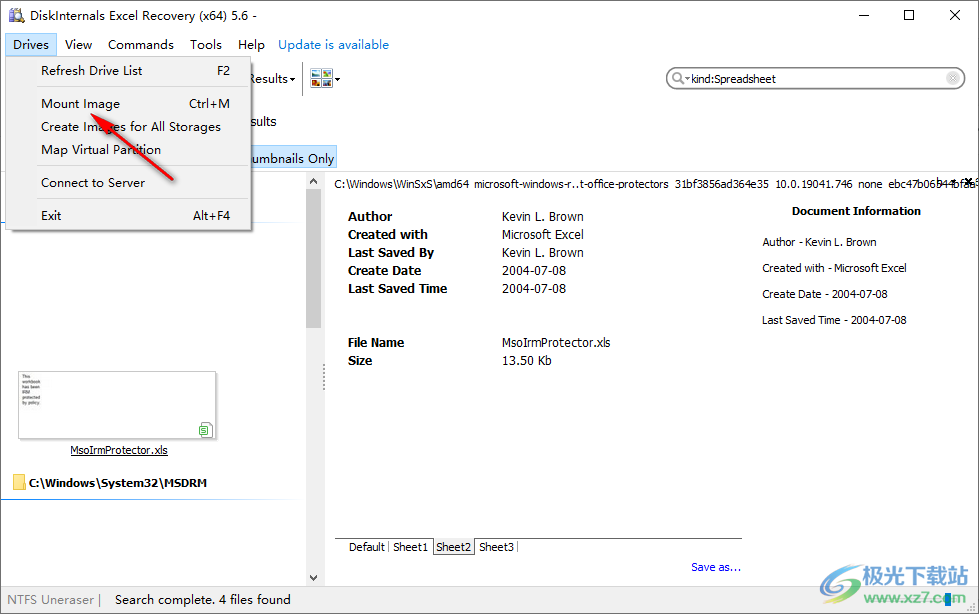This screenshot has width=979, height=614.
Task: Open the Commands menu
Action: [x=140, y=45]
